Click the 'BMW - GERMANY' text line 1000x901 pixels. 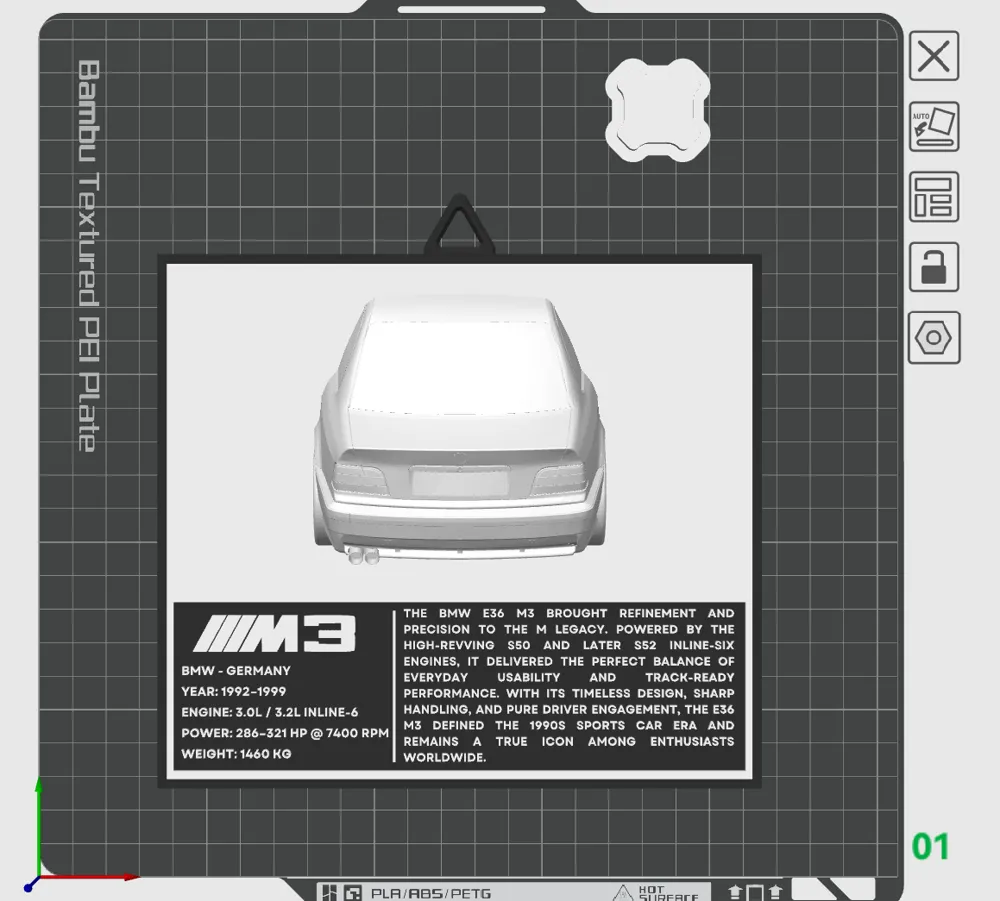click(236, 671)
